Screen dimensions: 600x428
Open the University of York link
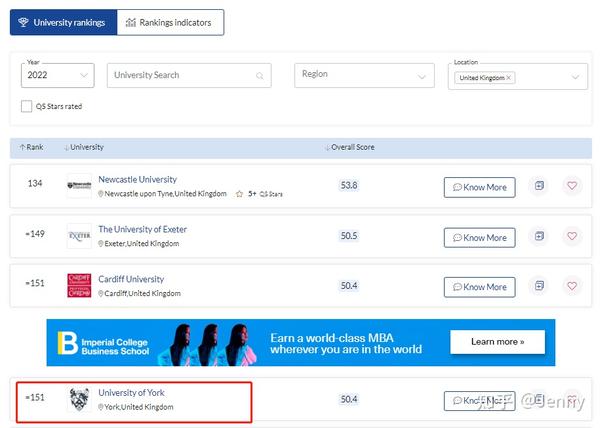131,393
